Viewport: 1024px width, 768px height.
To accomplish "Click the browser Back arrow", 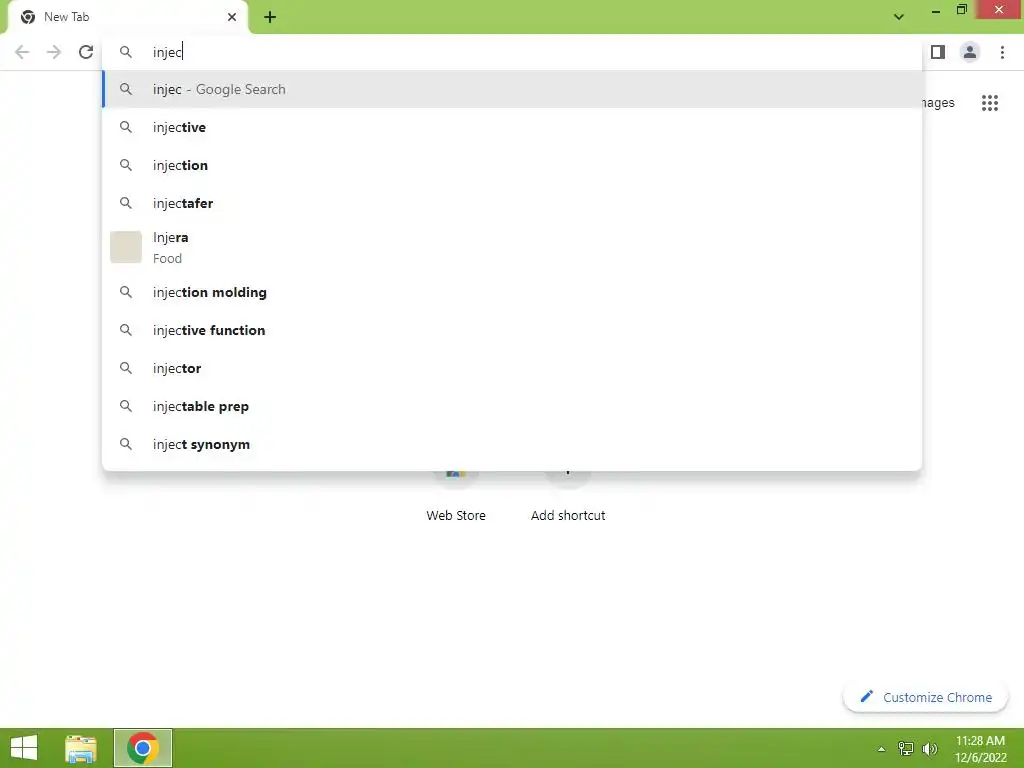I will coord(22,52).
